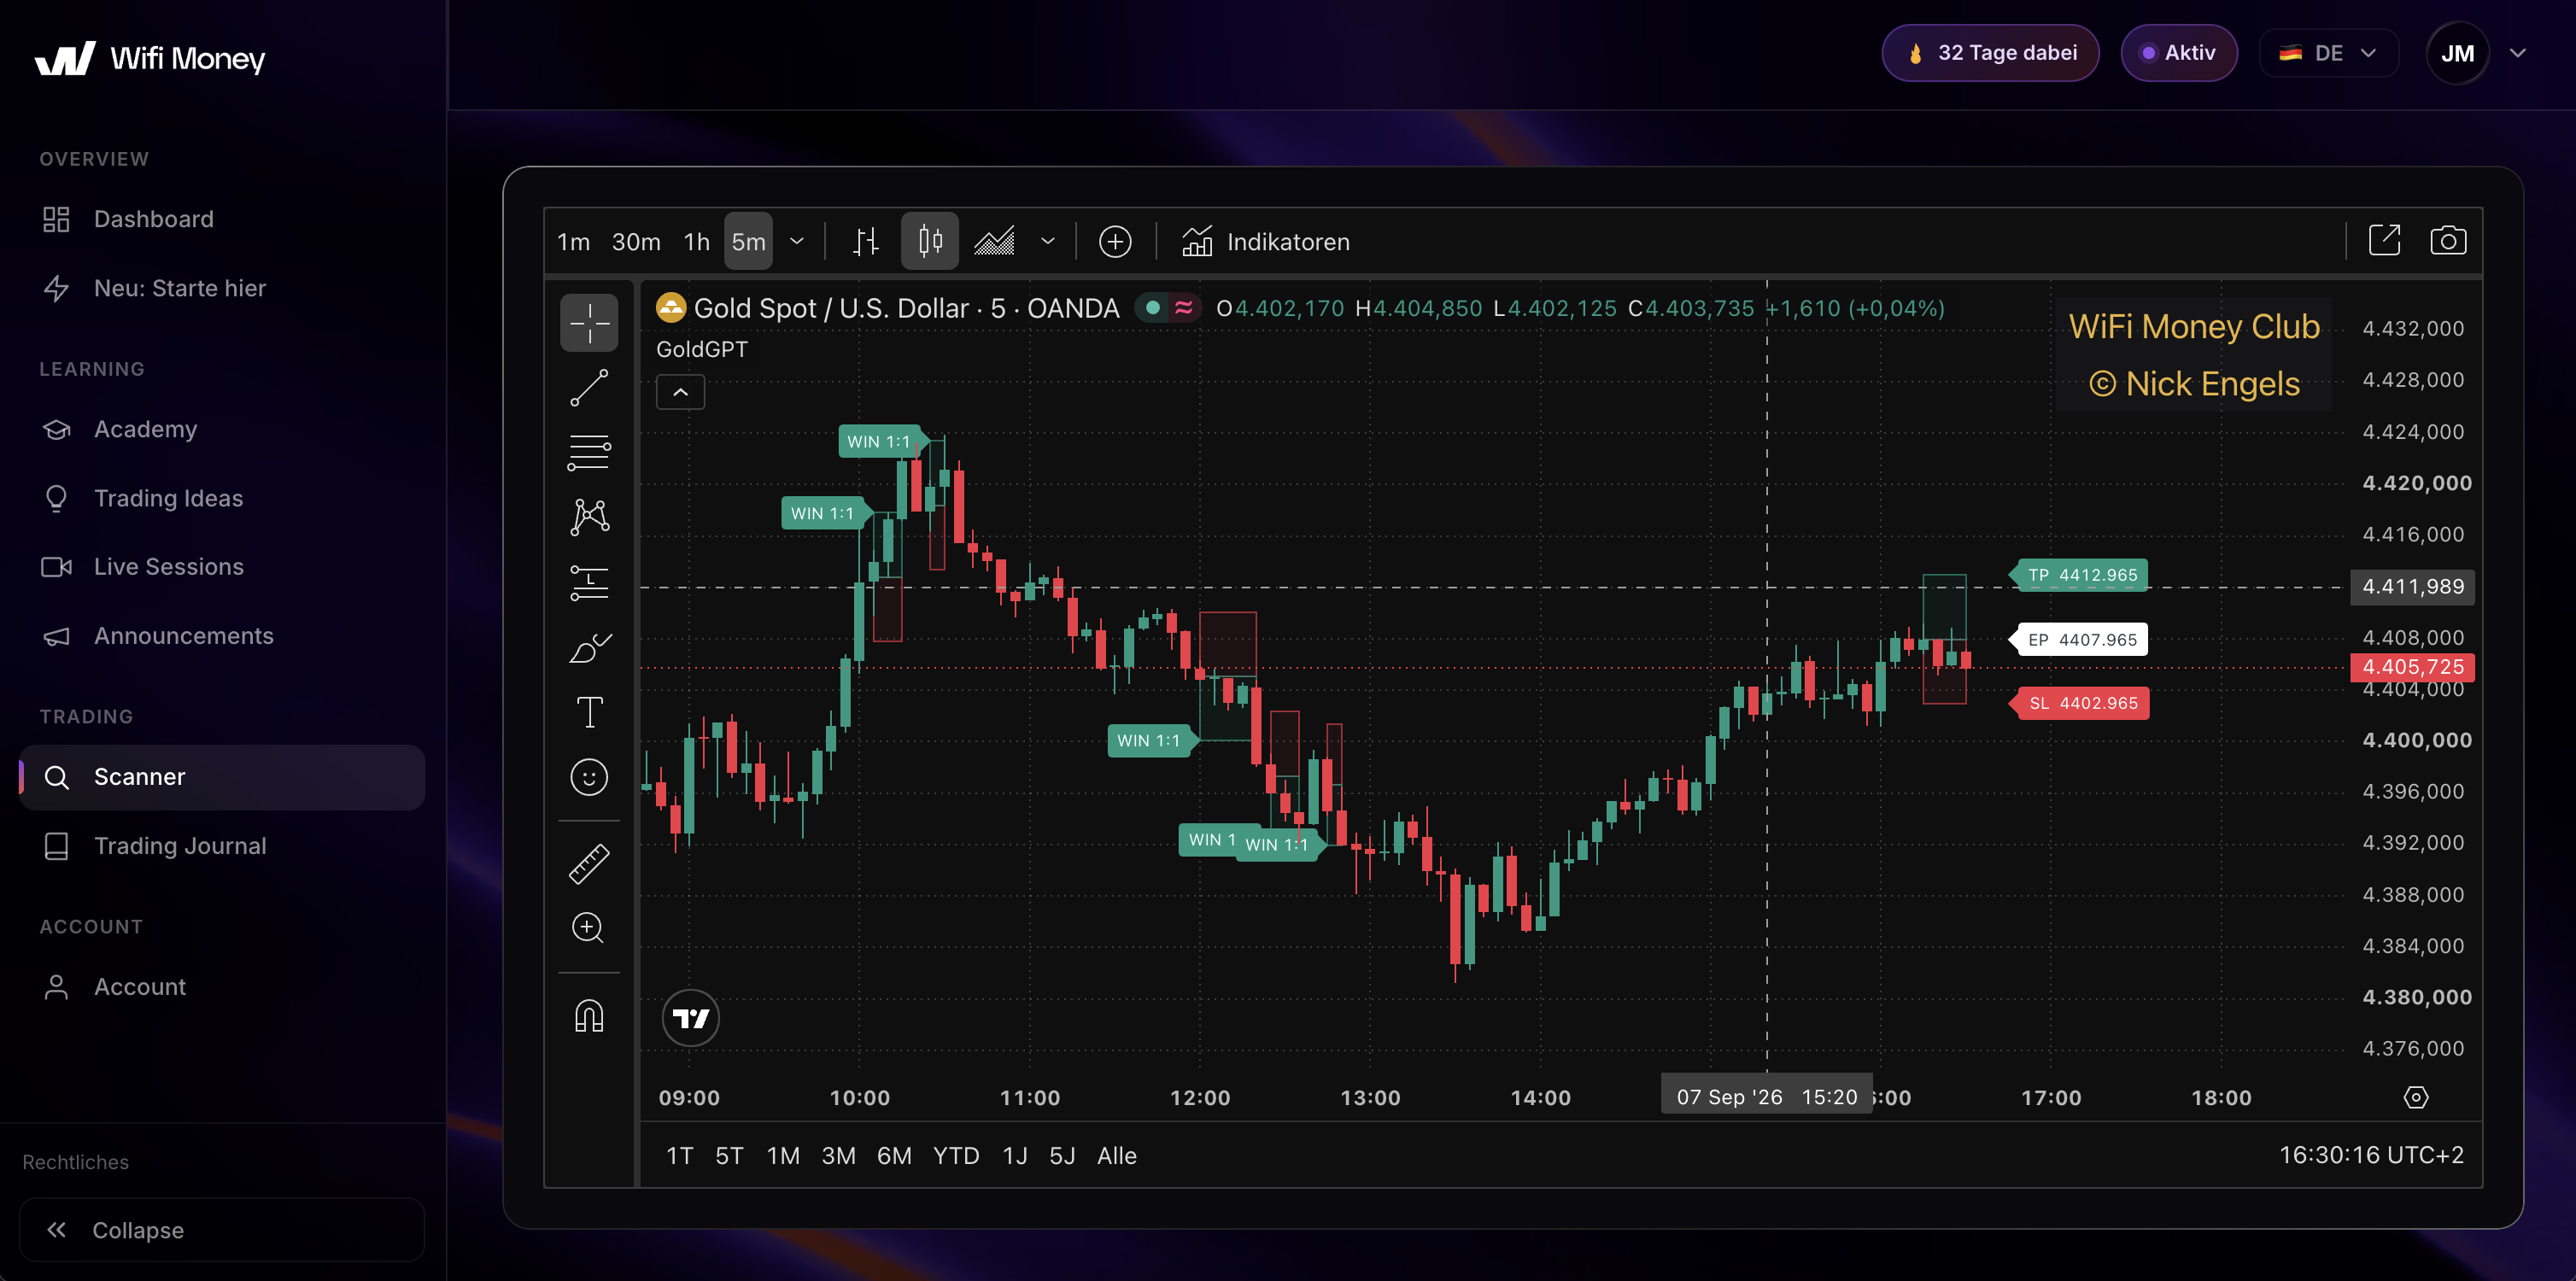Select the candlestick chart style
The height and width of the screenshot is (1281, 2576).
(930, 241)
